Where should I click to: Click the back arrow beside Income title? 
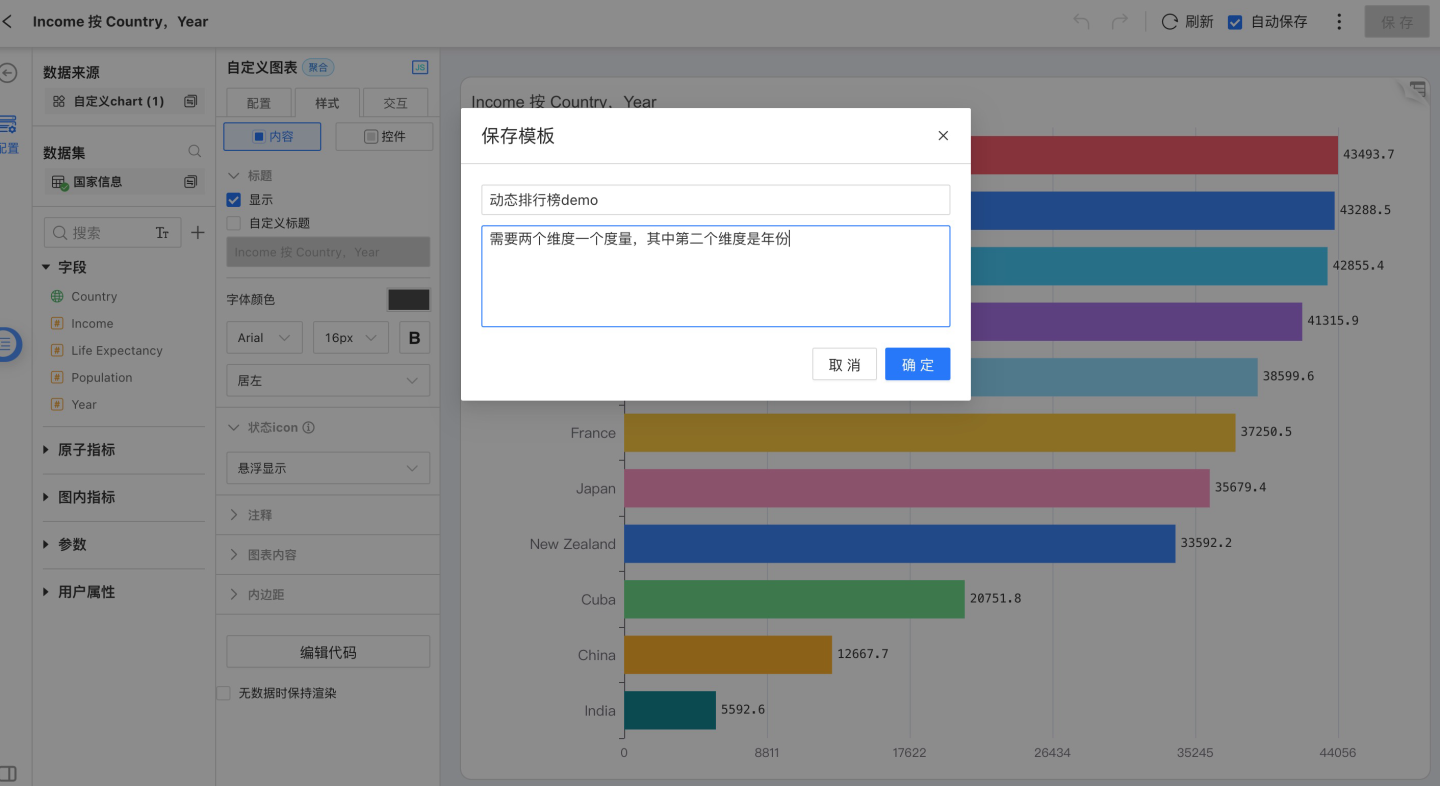pyautogui.click(x=8, y=21)
